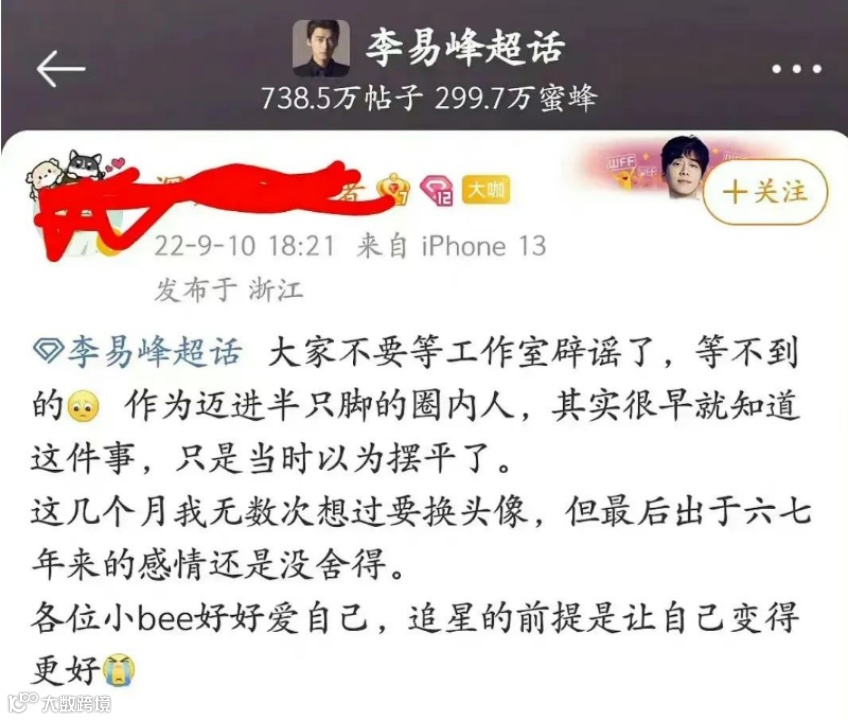This screenshot has width=848, height=720.
Task: Tap the 大咖 yellow badge
Action: click(x=485, y=190)
